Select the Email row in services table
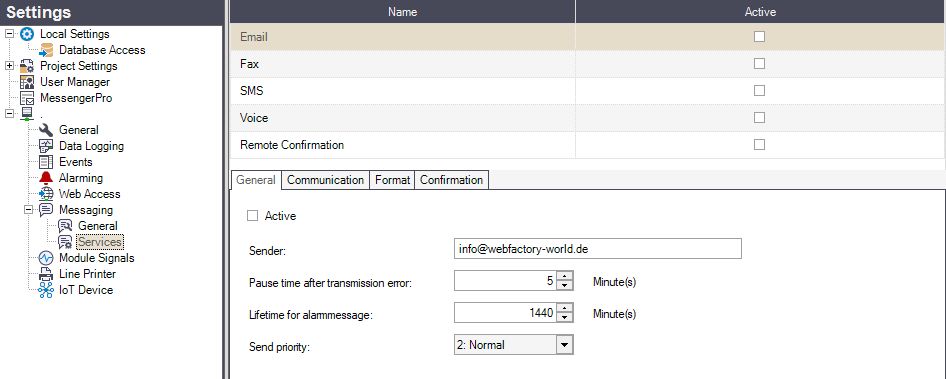Screen dimensions: 946x379 587,37
